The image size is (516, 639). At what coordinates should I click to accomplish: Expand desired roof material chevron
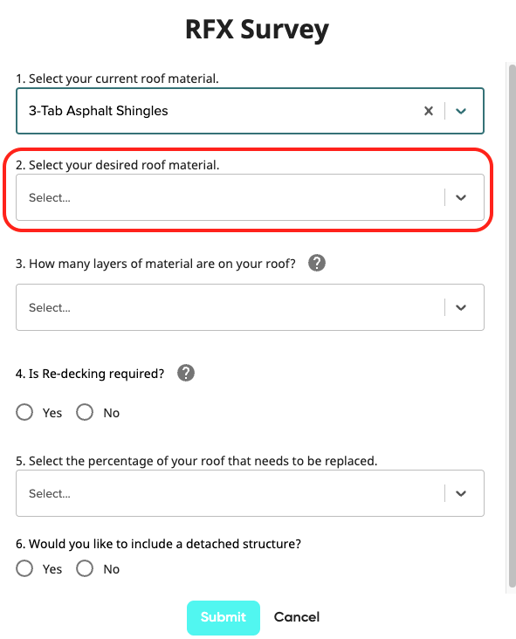(x=461, y=198)
